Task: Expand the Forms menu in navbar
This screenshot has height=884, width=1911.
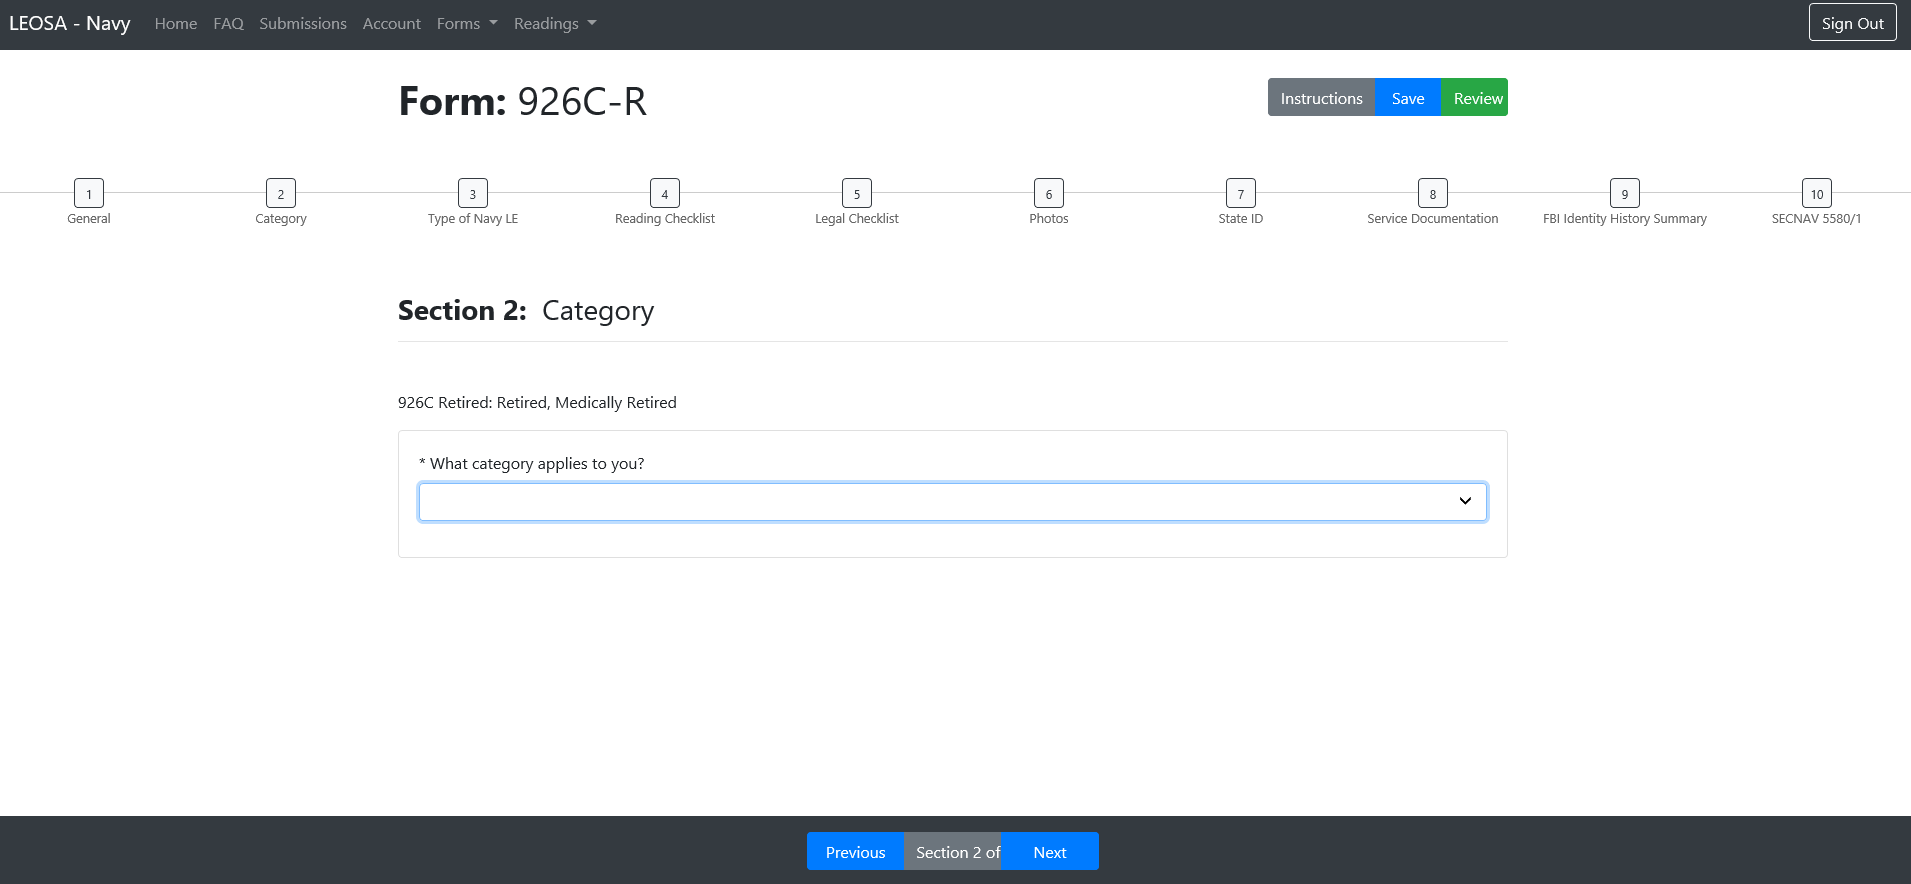Action: (467, 24)
